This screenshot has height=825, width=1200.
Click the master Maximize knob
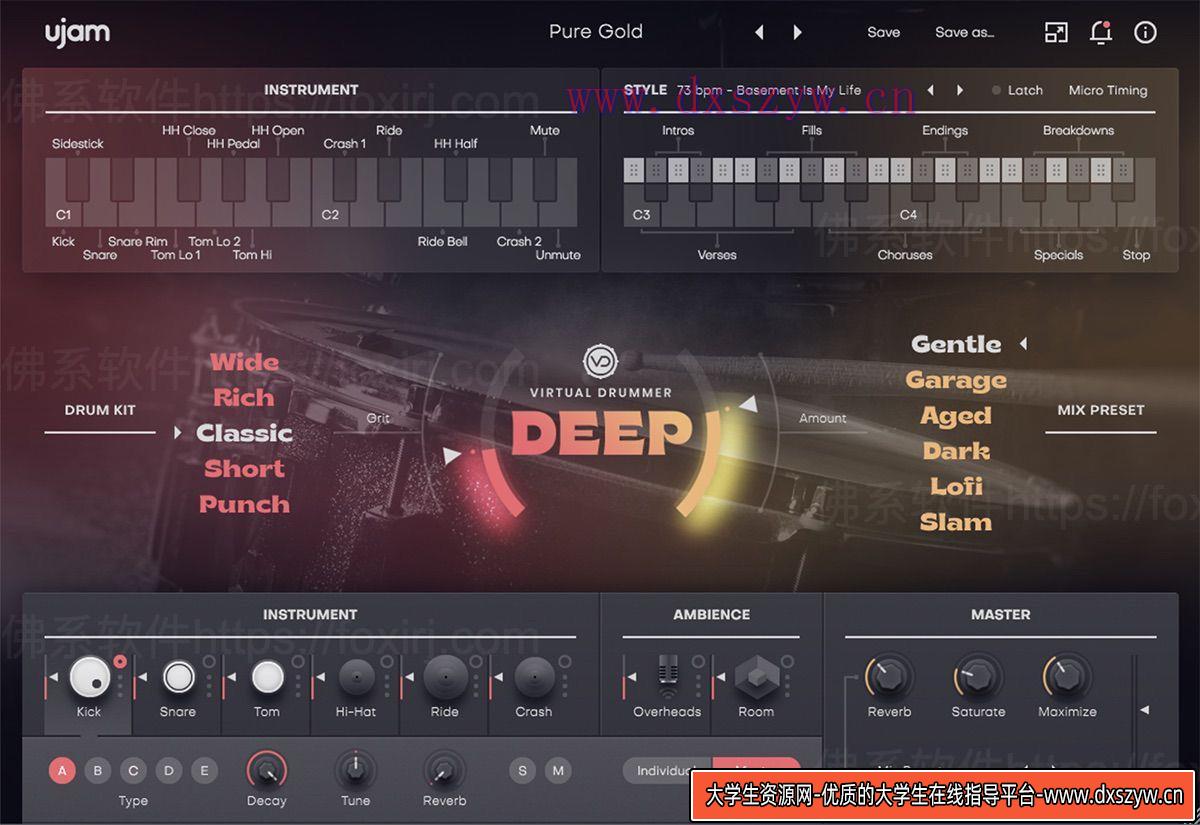pyautogui.click(x=1067, y=677)
